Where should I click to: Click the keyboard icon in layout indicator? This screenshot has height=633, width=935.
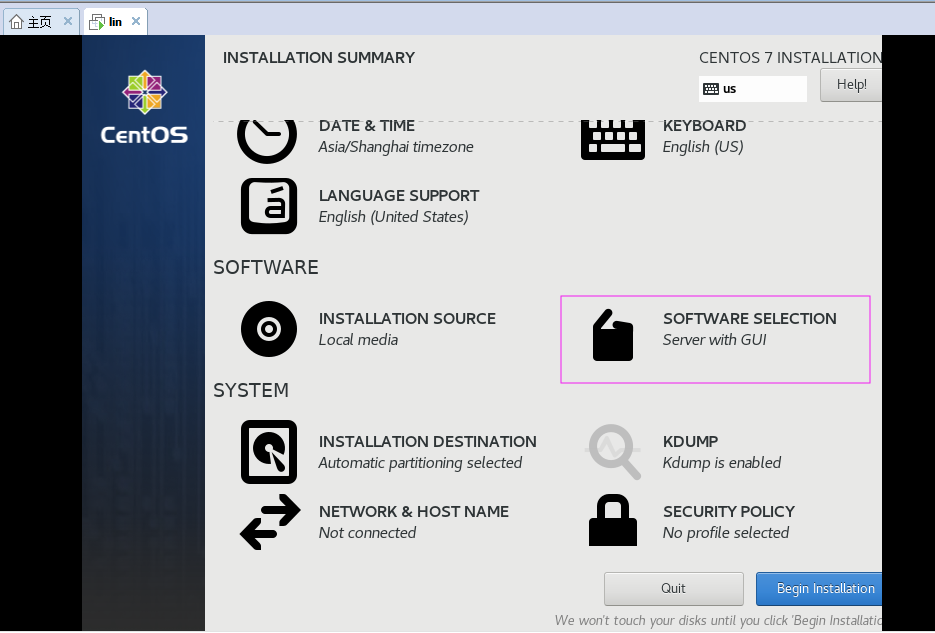pos(711,89)
